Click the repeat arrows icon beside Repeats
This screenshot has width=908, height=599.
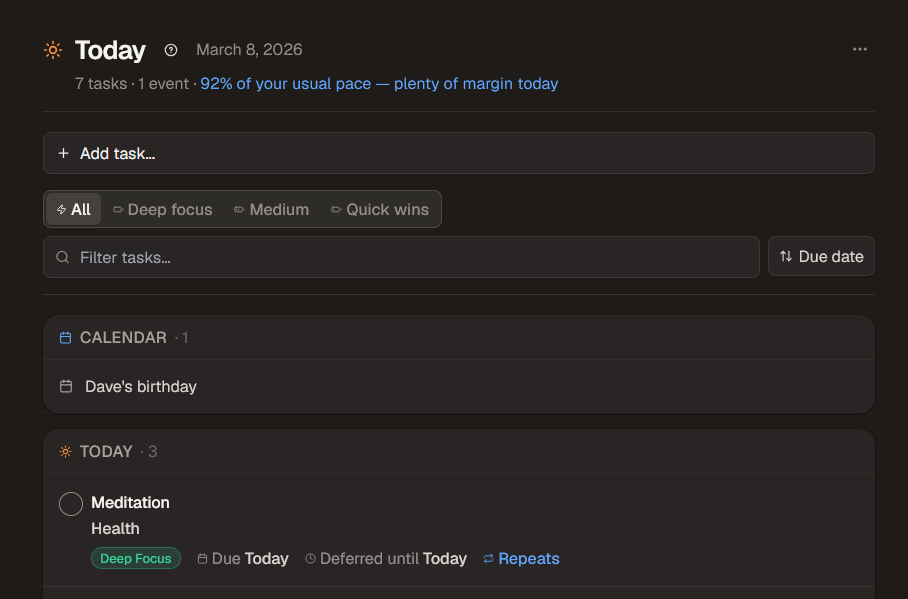coord(488,558)
